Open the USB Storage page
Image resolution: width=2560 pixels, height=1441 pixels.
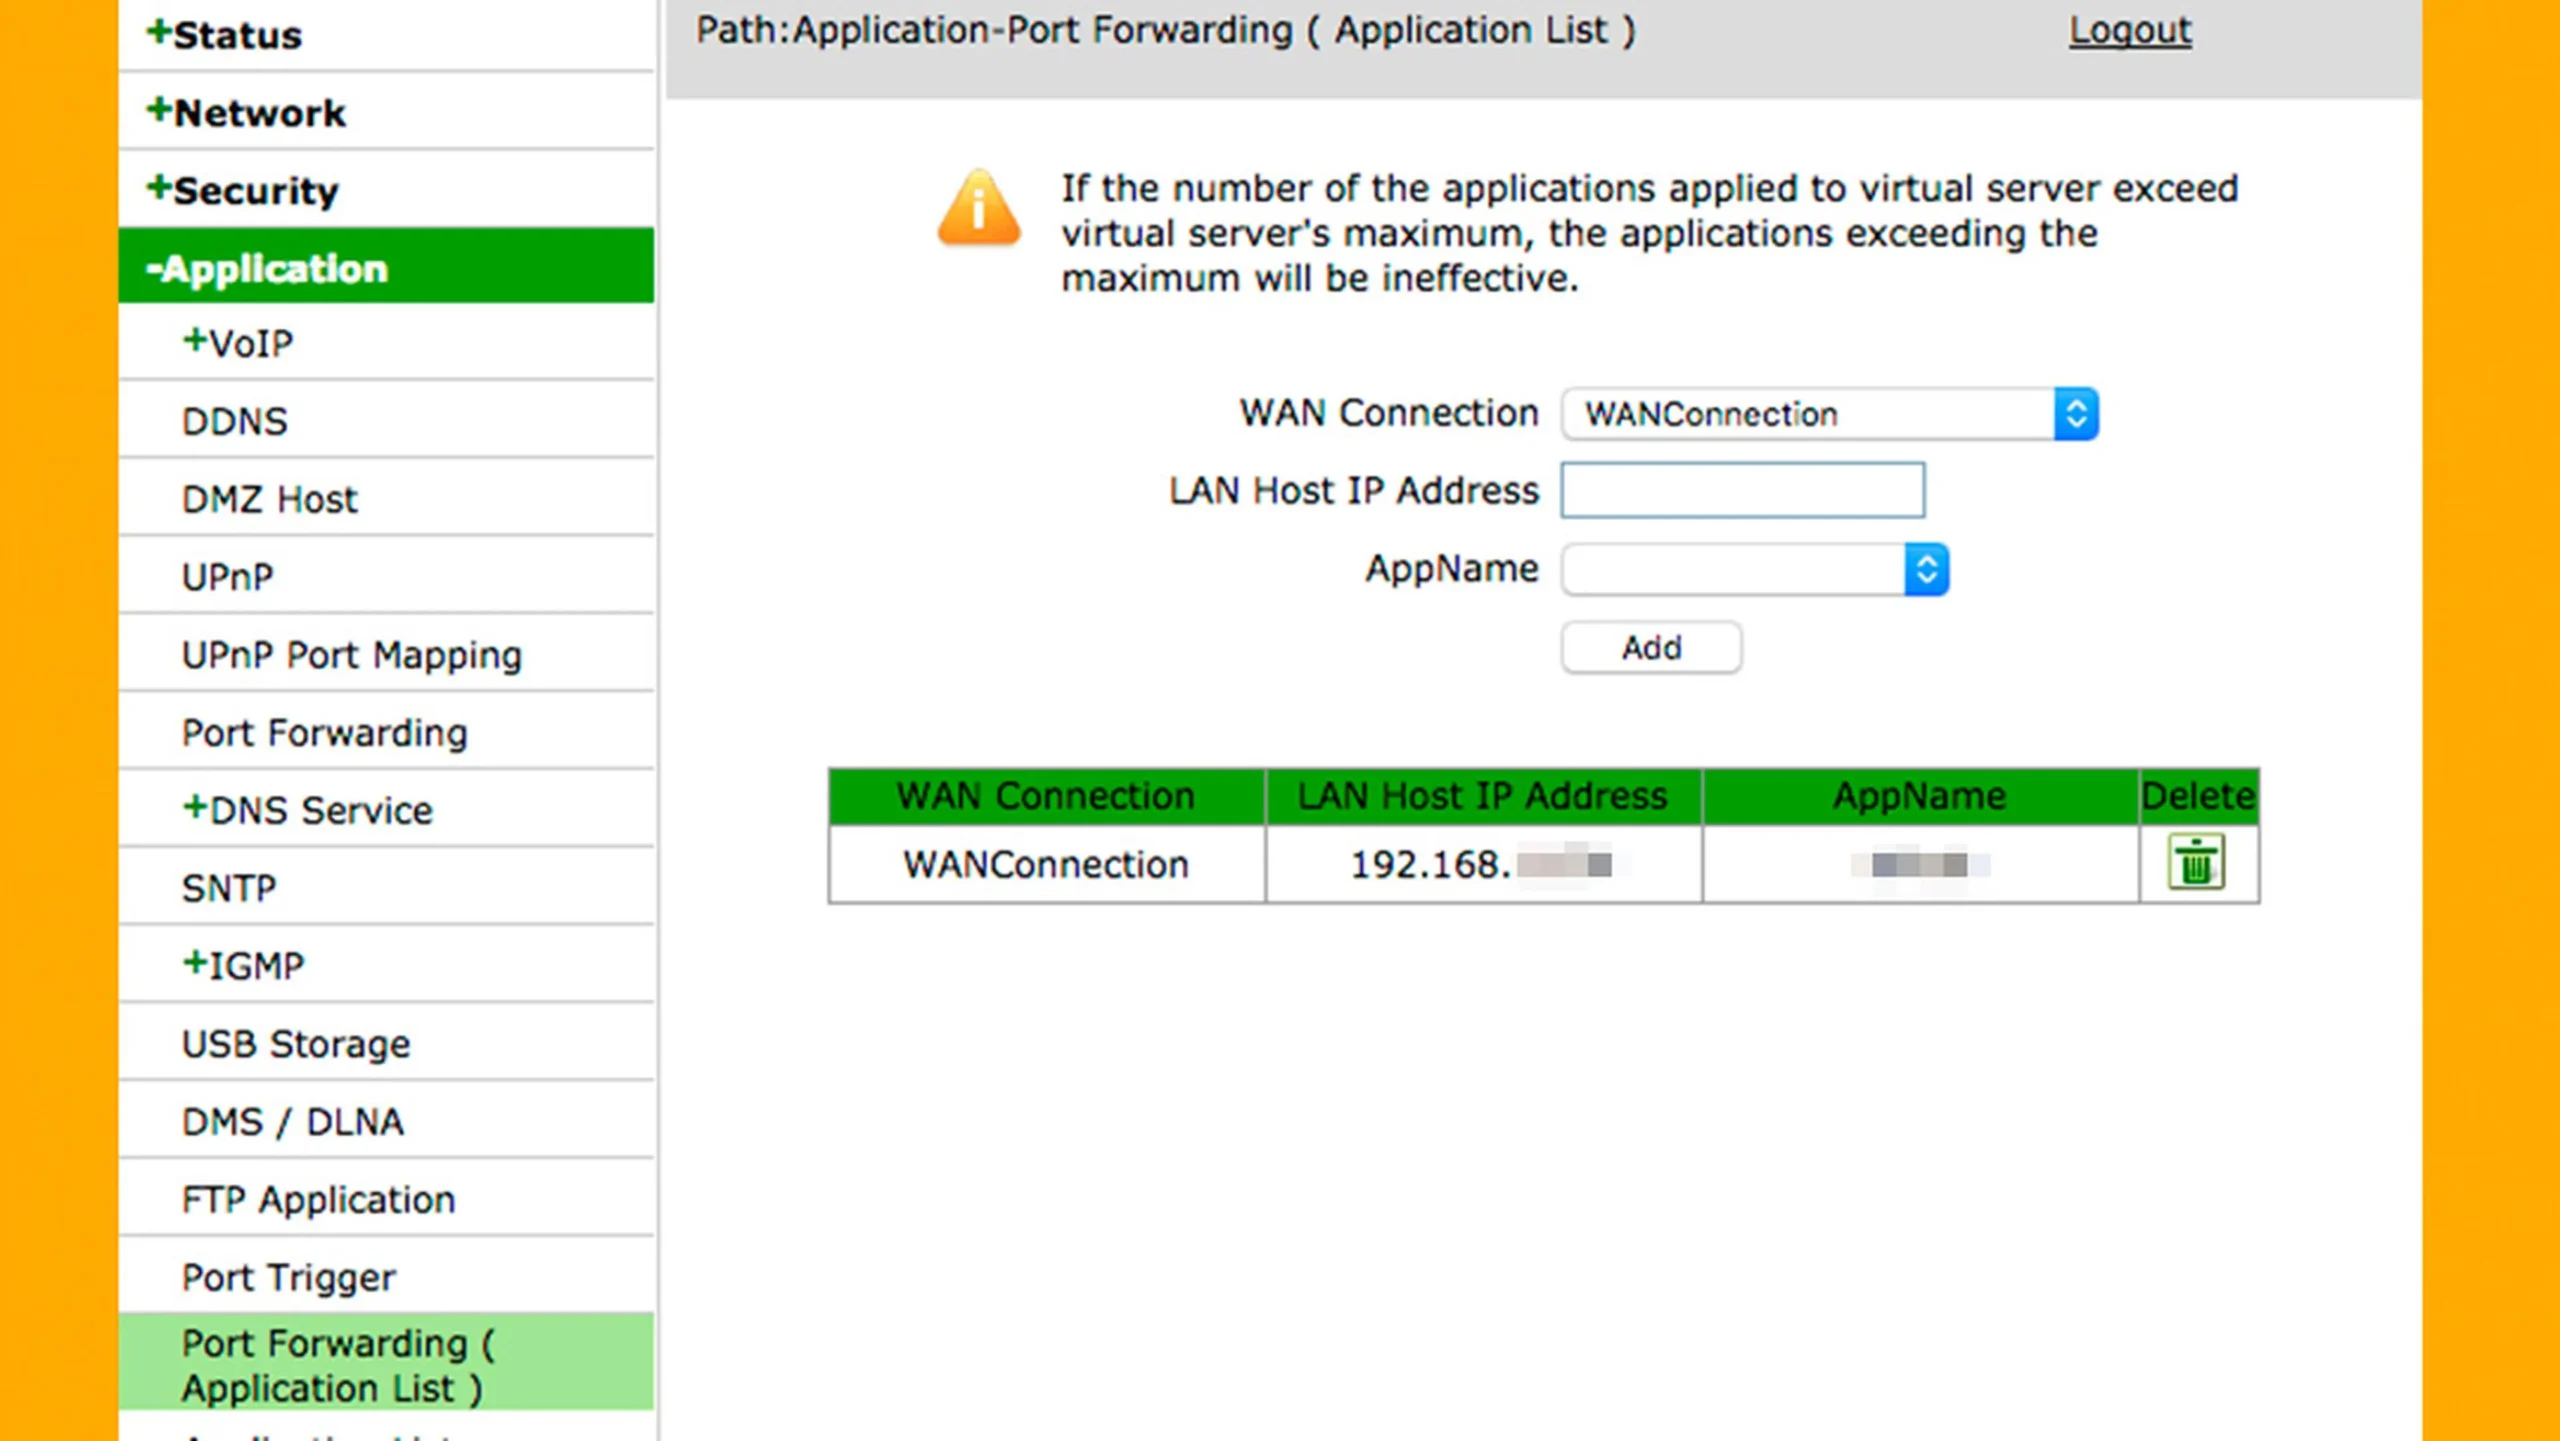296,1044
